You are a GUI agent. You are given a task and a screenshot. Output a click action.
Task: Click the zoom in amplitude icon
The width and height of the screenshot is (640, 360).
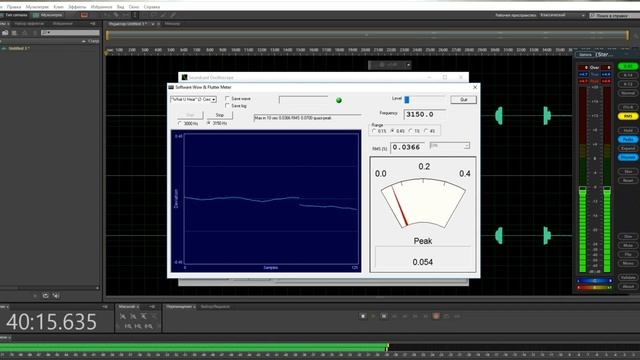click(x=123, y=316)
